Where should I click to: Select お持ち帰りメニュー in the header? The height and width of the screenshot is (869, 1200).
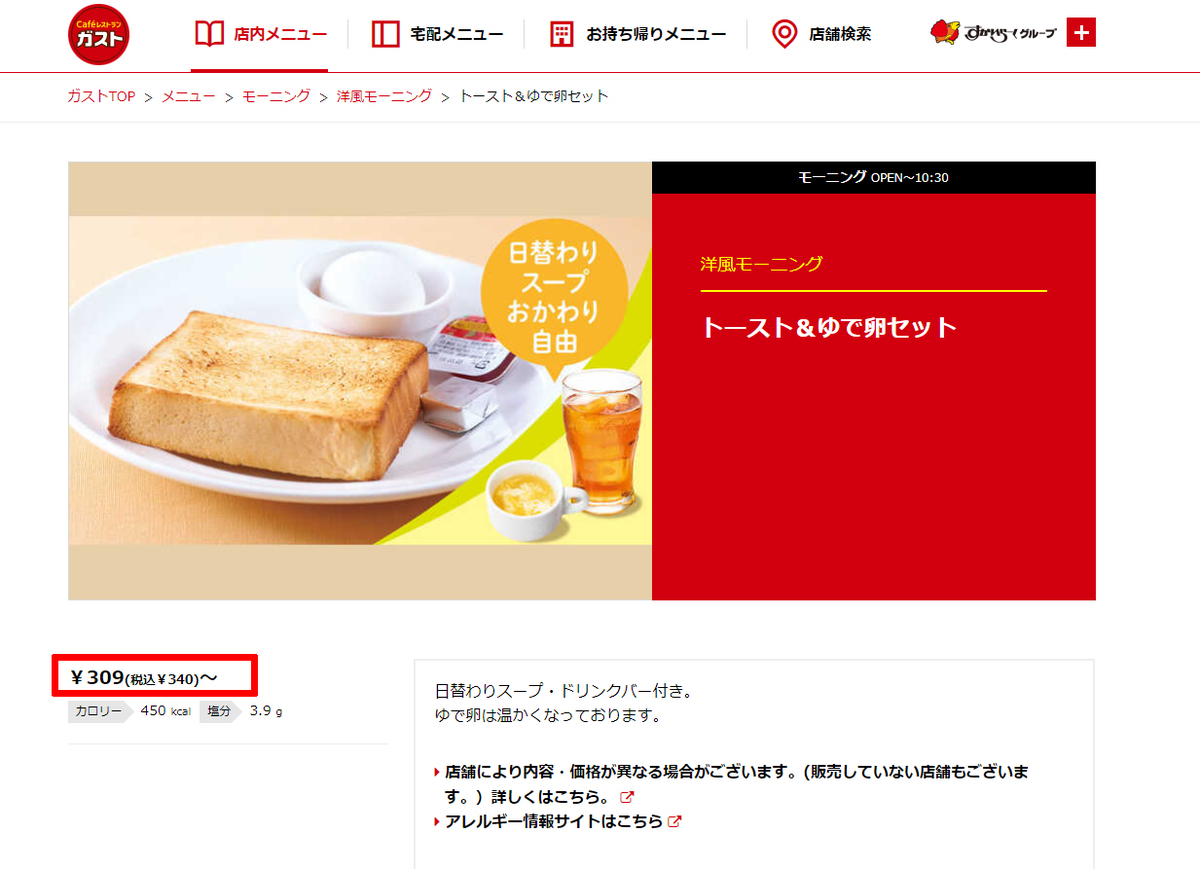coord(638,35)
